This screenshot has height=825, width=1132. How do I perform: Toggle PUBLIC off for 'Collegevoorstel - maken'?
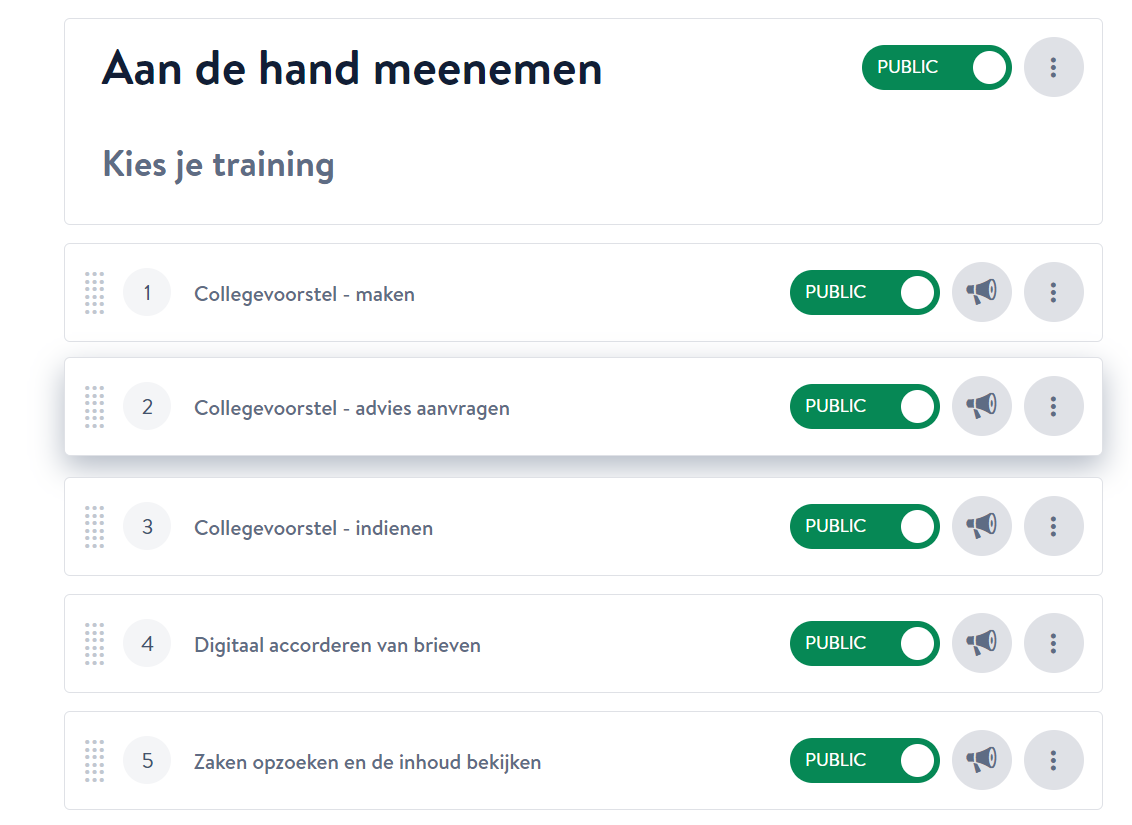point(864,292)
